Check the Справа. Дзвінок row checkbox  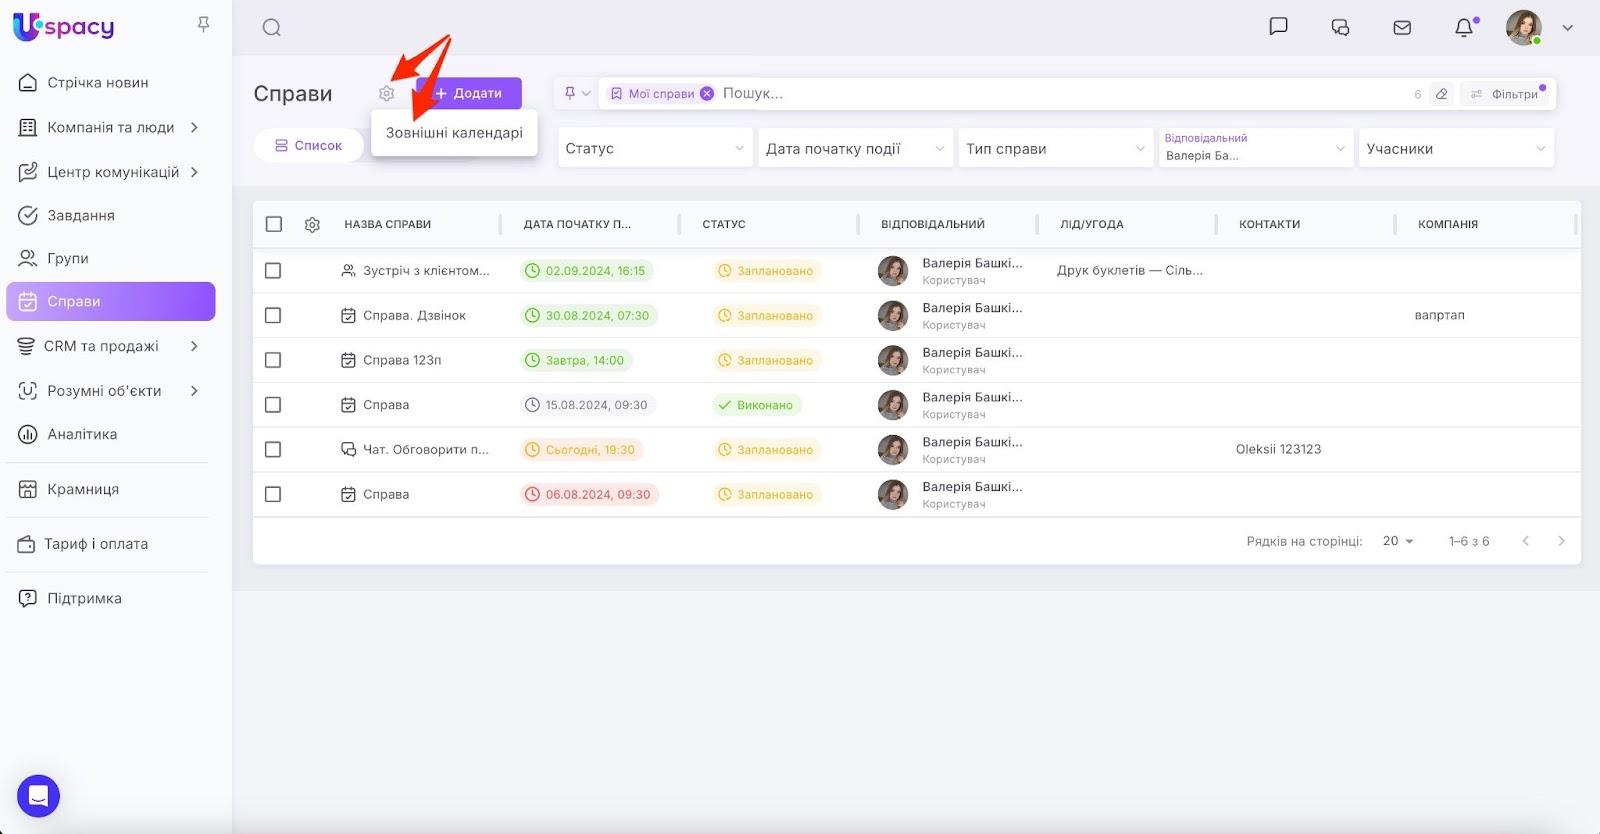(x=273, y=316)
